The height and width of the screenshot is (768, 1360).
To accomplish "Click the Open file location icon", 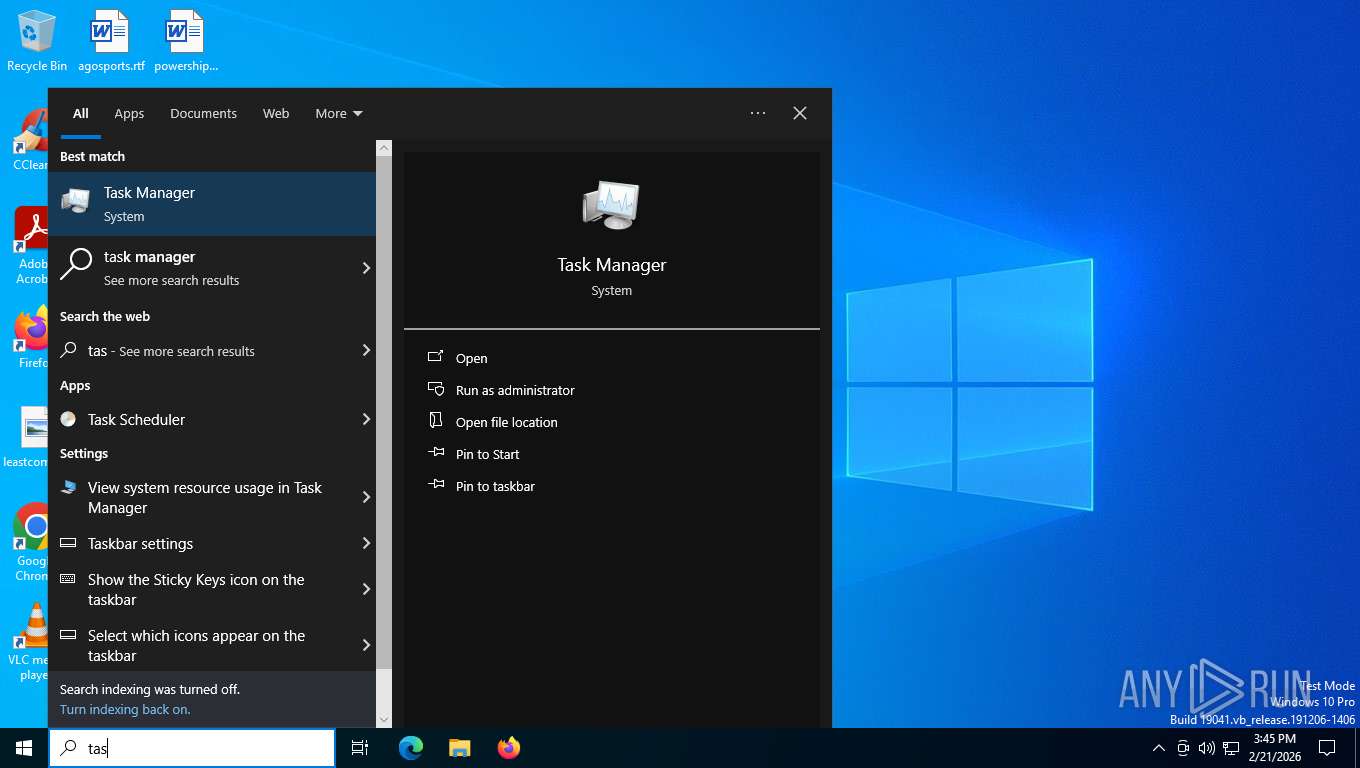I will click(x=435, y=421).
